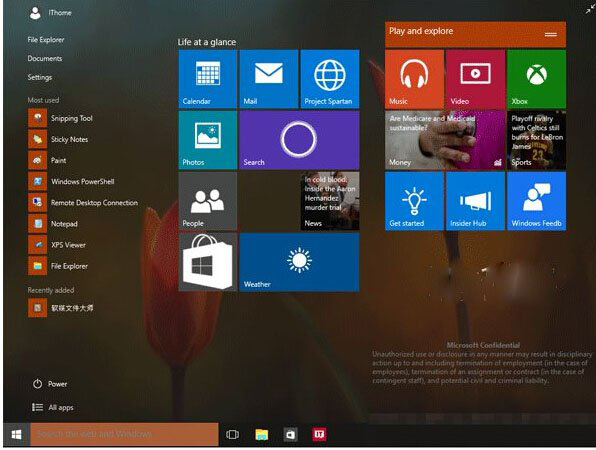
Task: Open the Weather tile
Action: coord(299,262)
